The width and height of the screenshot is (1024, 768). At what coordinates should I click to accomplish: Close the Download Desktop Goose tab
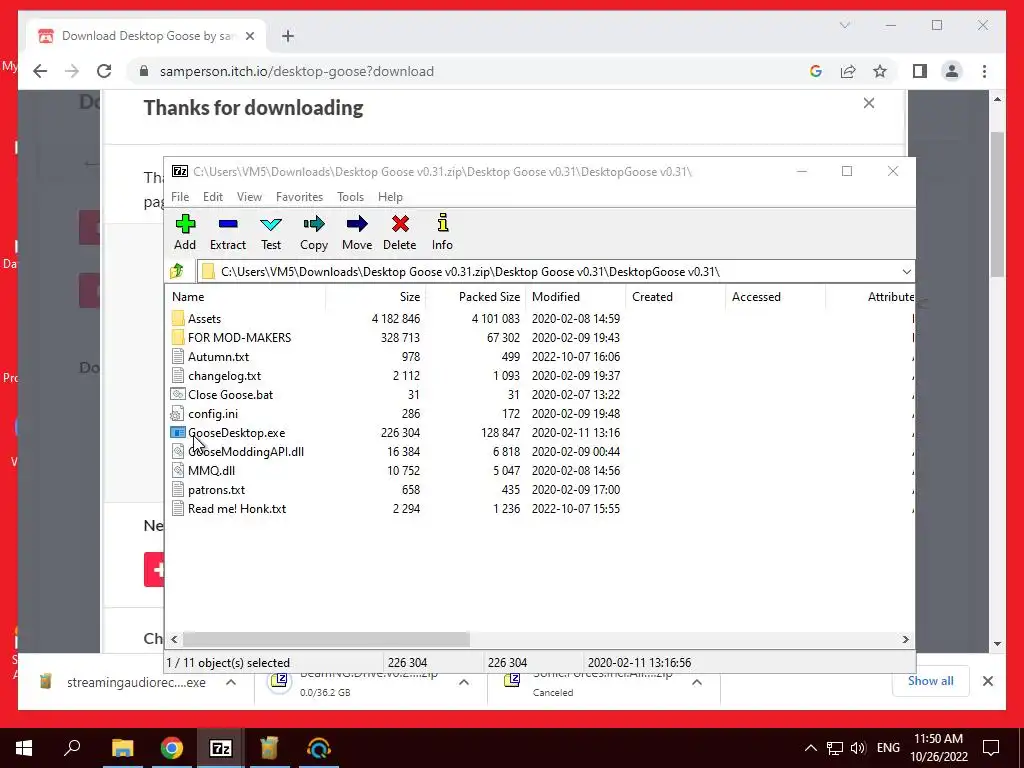[x=249, y=36]
